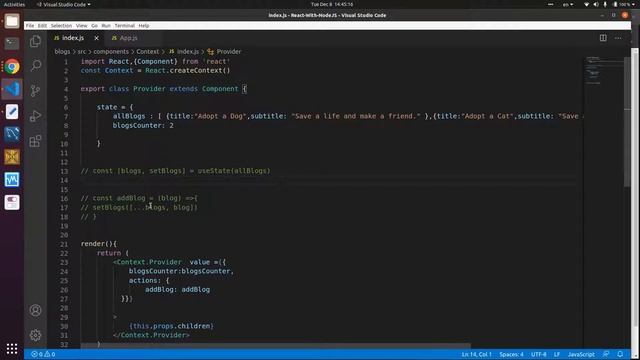Screen dimensions: 640x360
Task: Open the File menu
Action: 30,25
